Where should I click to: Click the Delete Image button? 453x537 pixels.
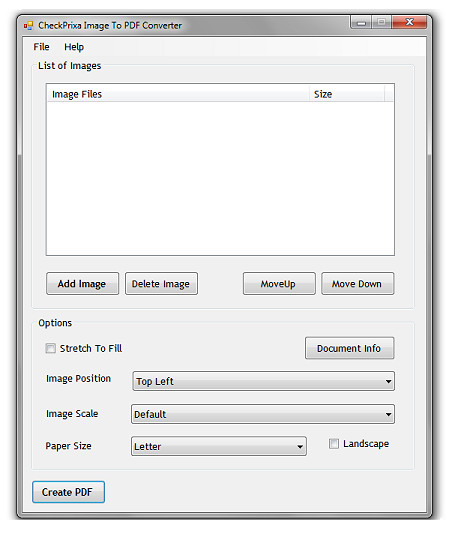pyautogui.click(x=161, y=284)
